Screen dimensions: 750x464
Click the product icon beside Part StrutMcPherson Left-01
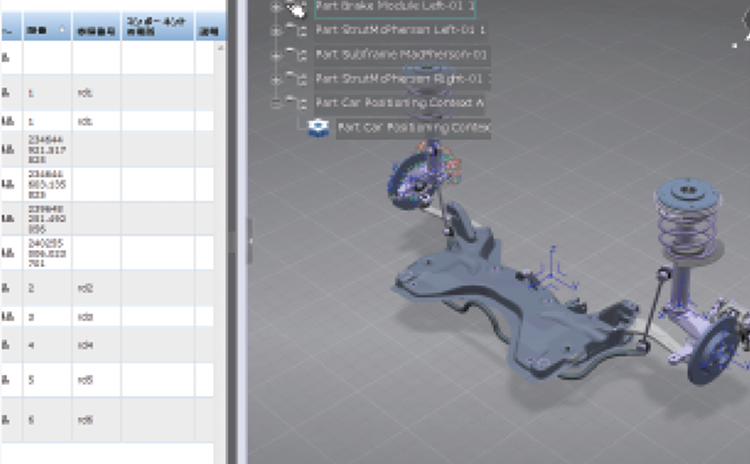click(296, 31)
